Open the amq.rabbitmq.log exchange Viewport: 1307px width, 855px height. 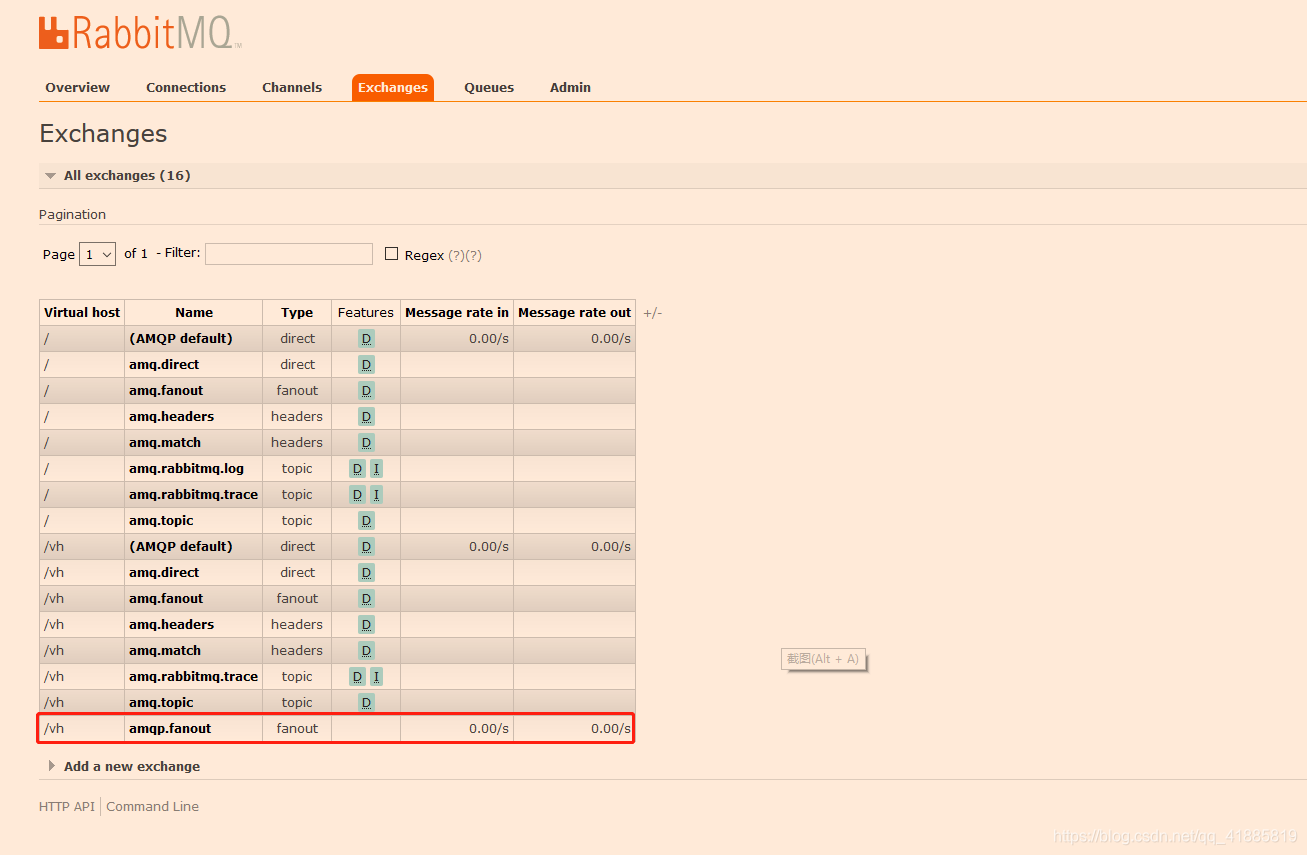[x=186, y=469]
